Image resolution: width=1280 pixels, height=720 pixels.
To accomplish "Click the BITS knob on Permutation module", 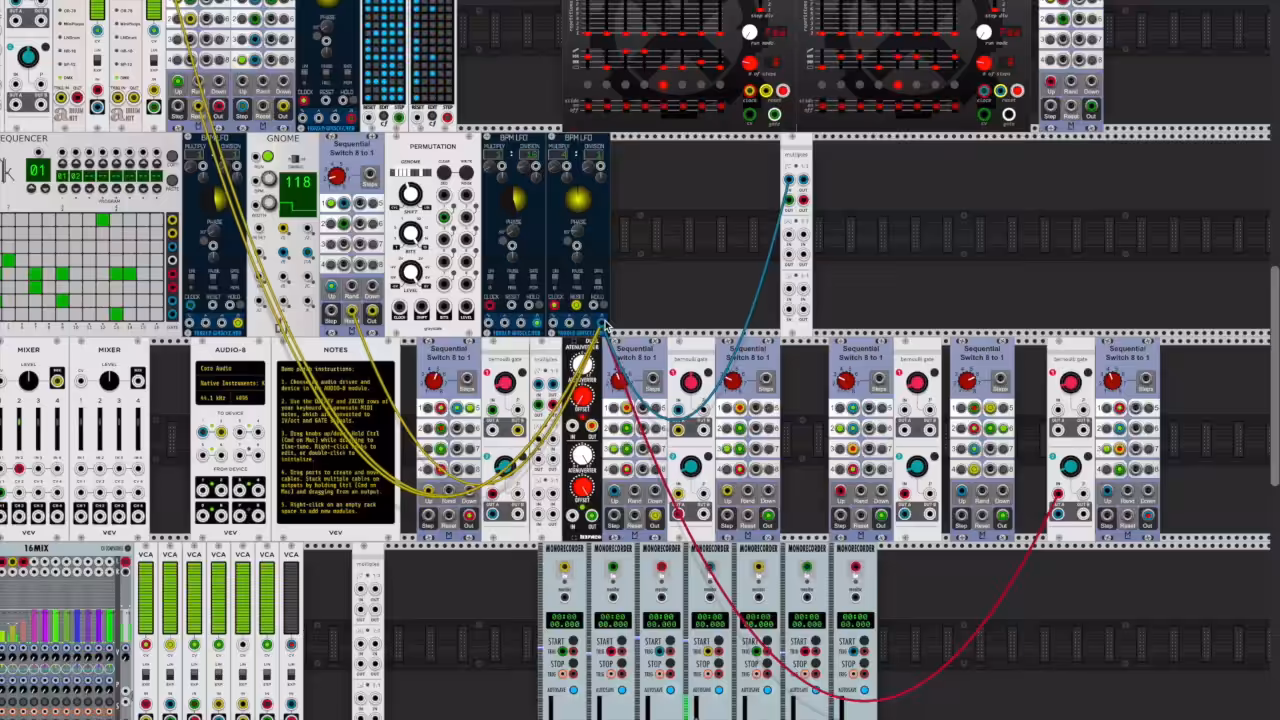I will tap(410, 235).
